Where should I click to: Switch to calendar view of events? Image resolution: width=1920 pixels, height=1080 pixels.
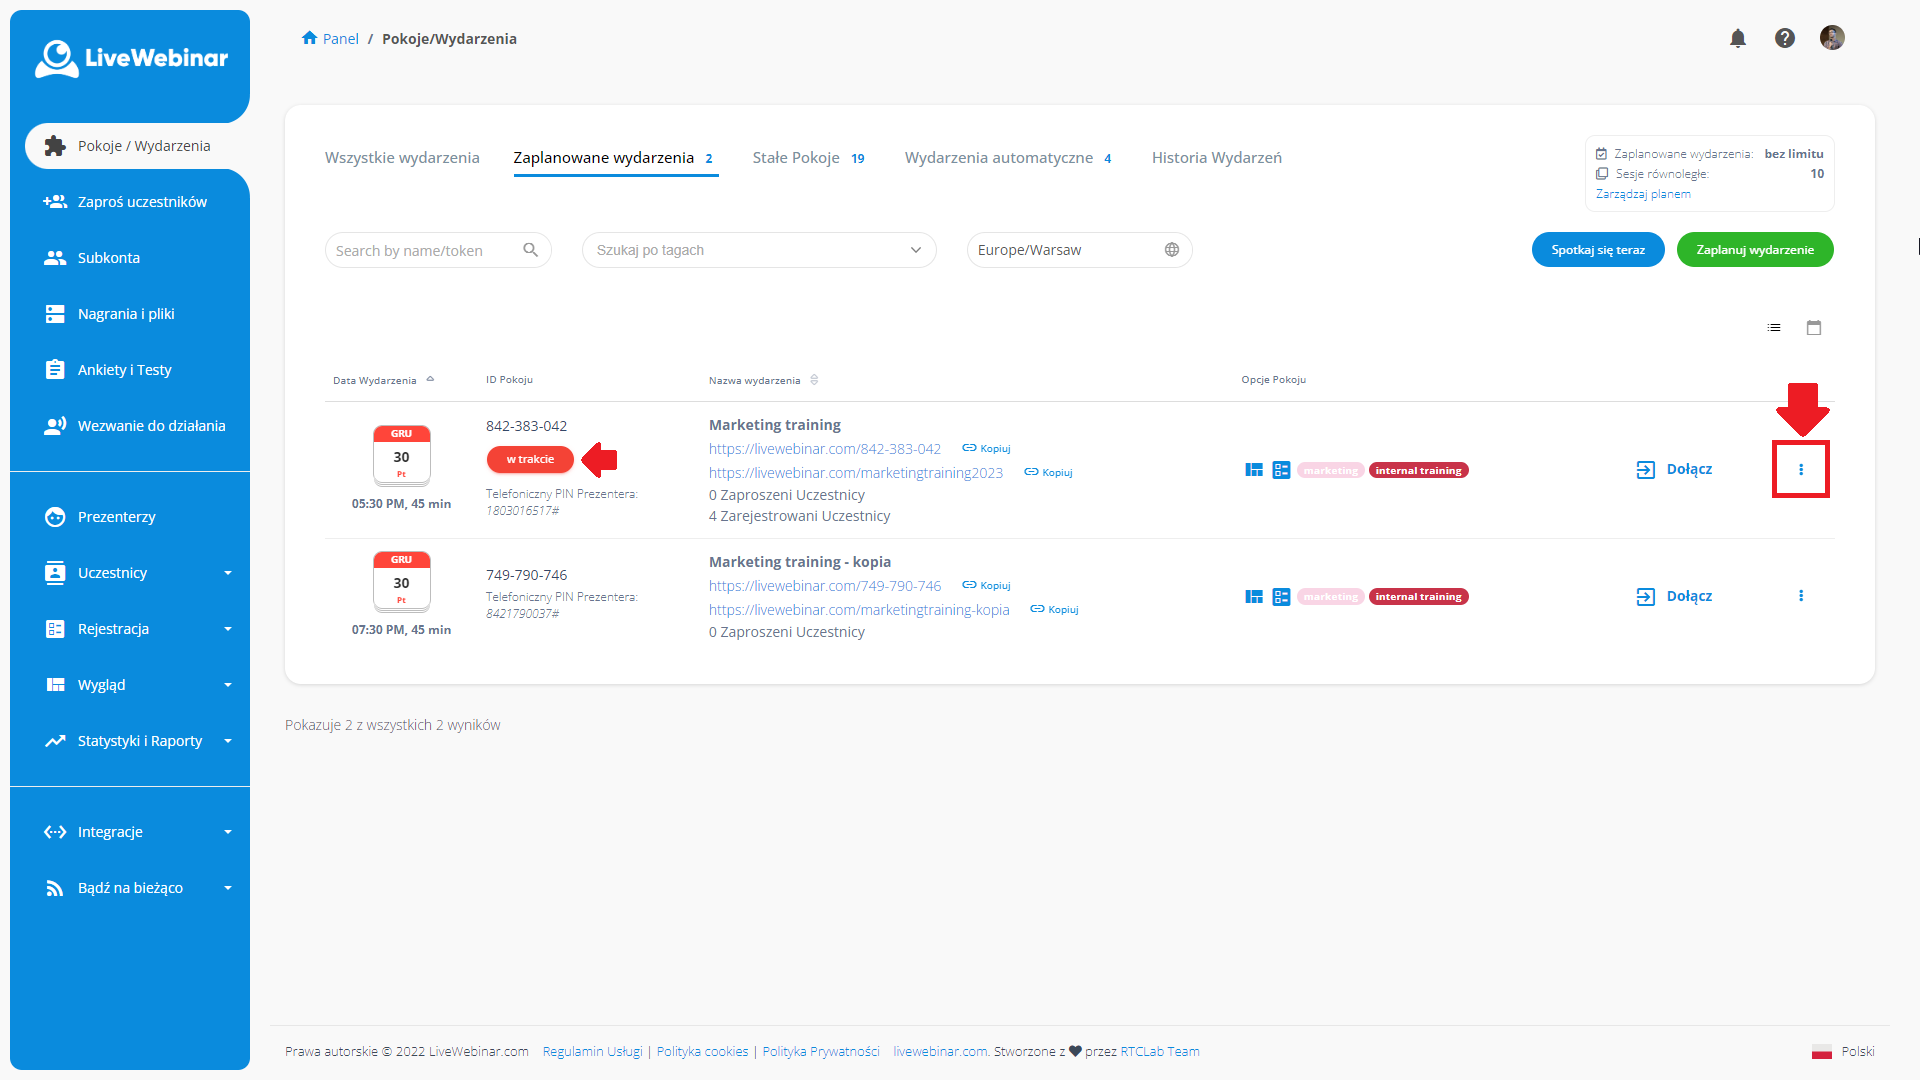tap(1813, 328)
